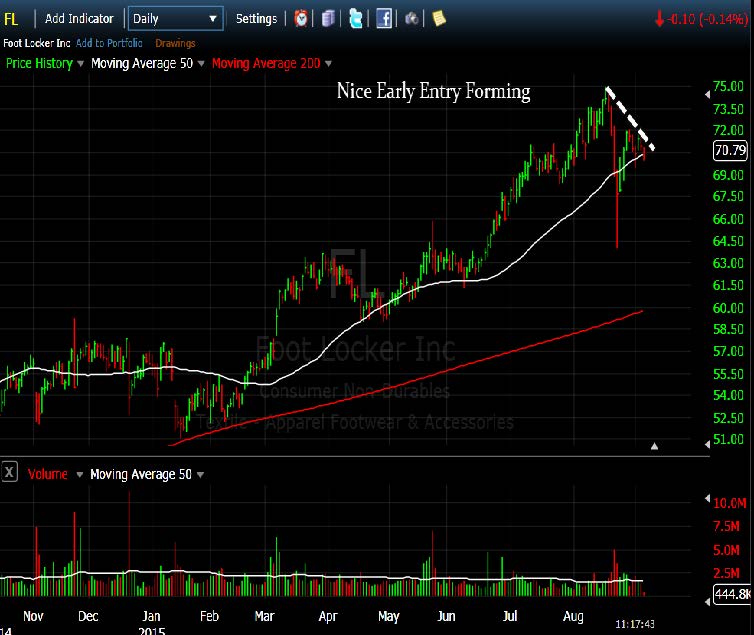Click the 10.0M volume axis label

[729, 503]
